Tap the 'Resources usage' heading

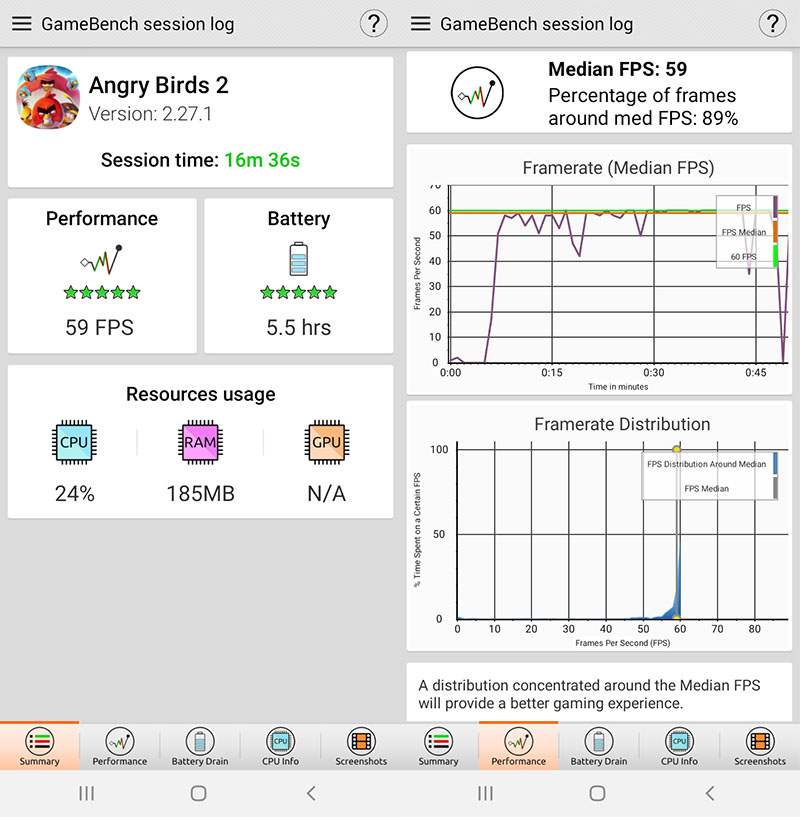201,394
